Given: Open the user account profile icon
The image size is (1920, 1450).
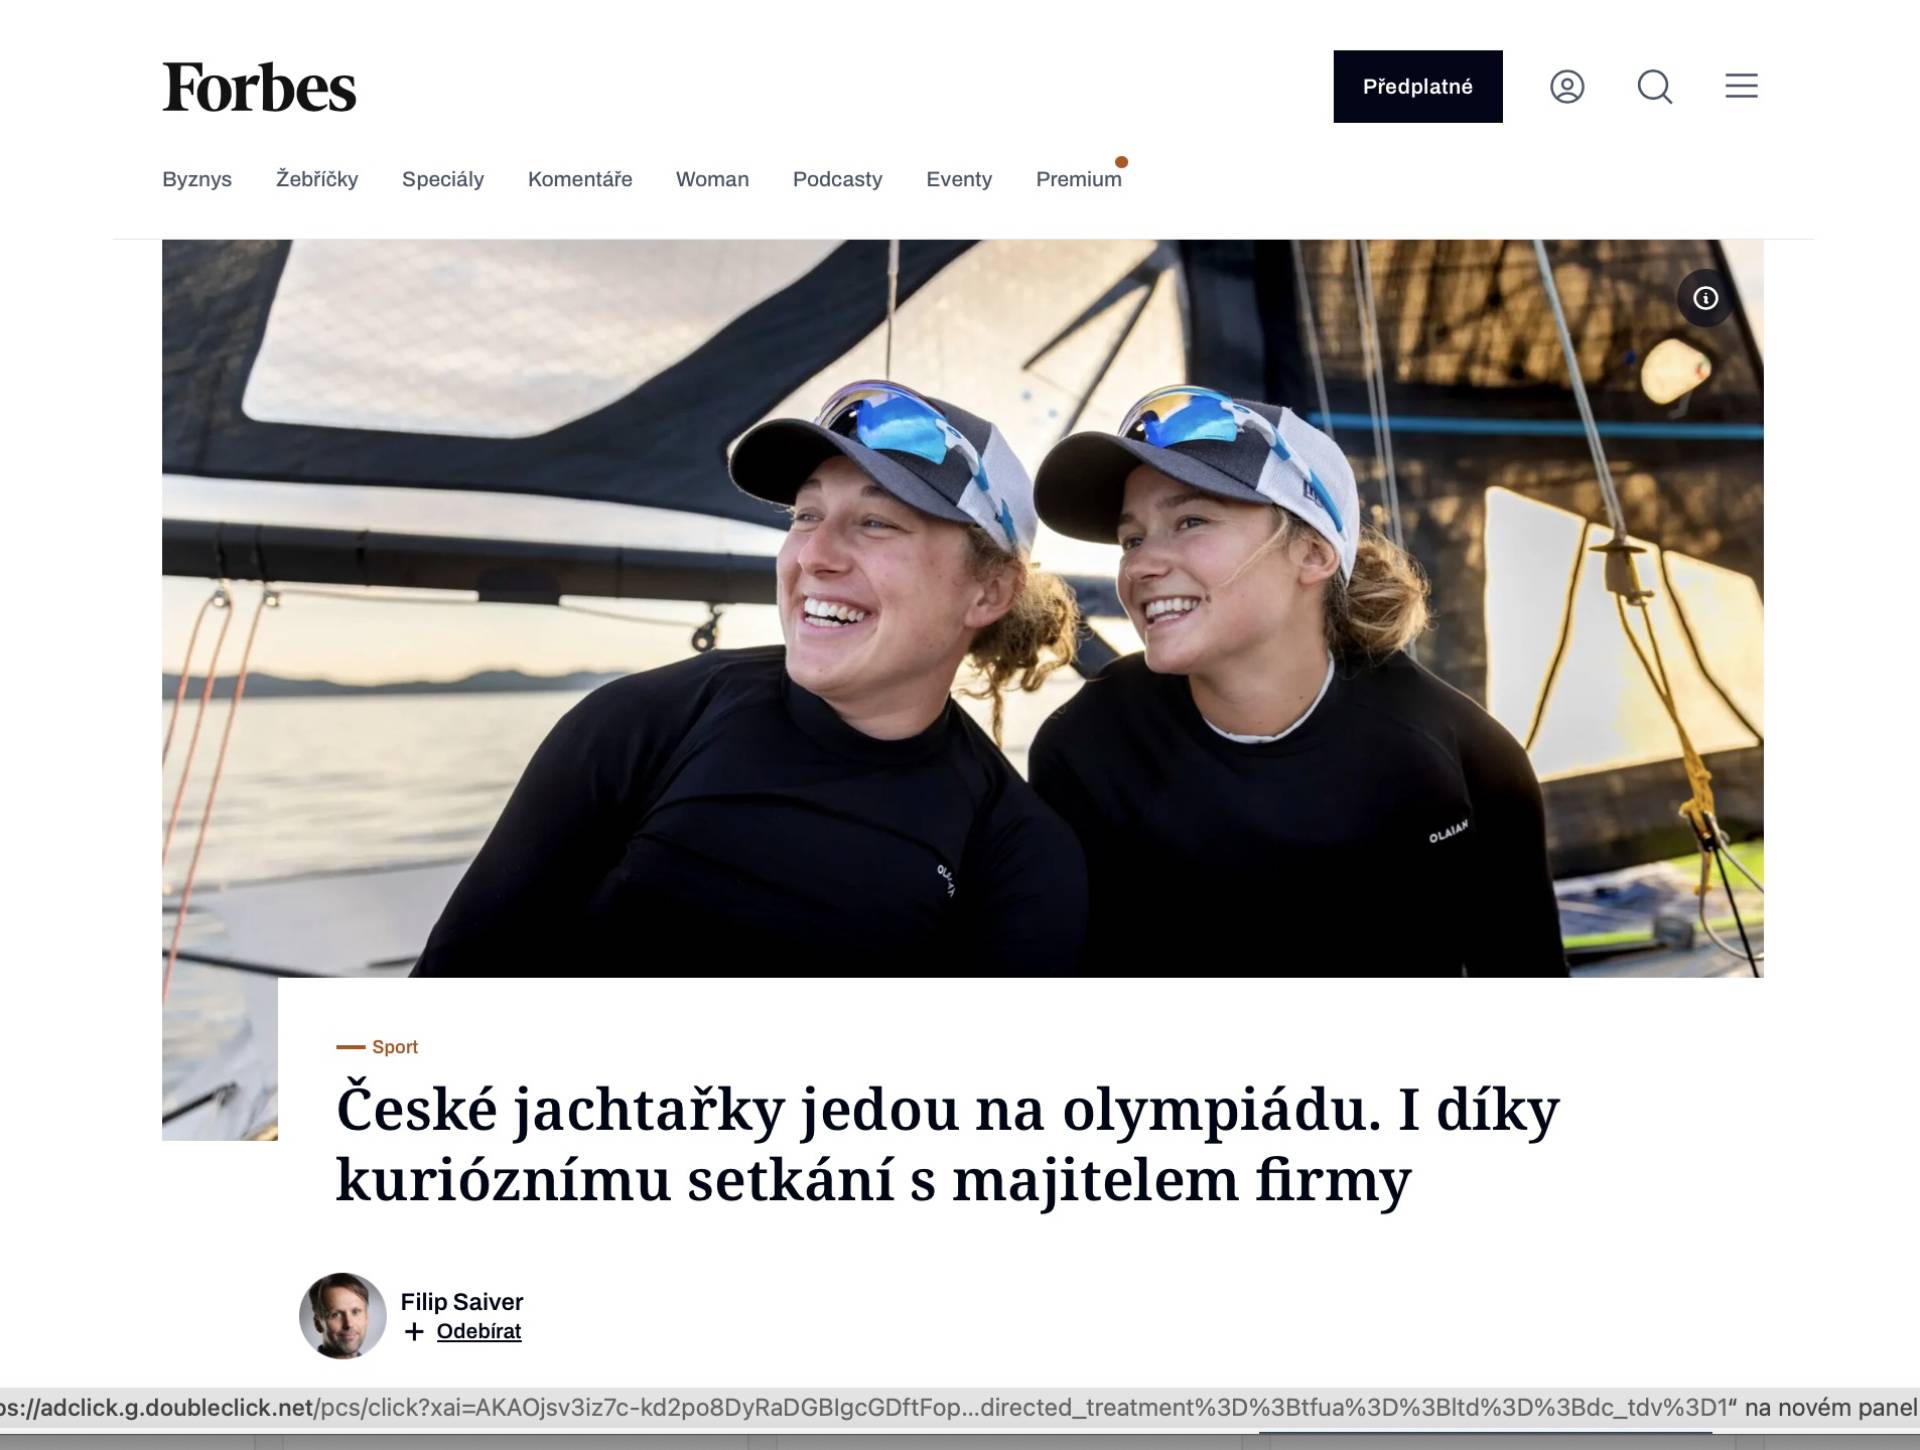Looking at the screenshot, I should tap(1567, 87).
